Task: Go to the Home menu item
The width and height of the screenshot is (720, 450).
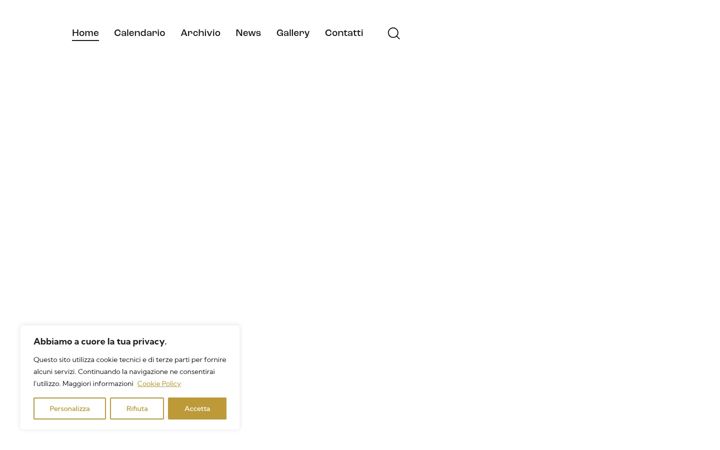Action: [85, 33]
